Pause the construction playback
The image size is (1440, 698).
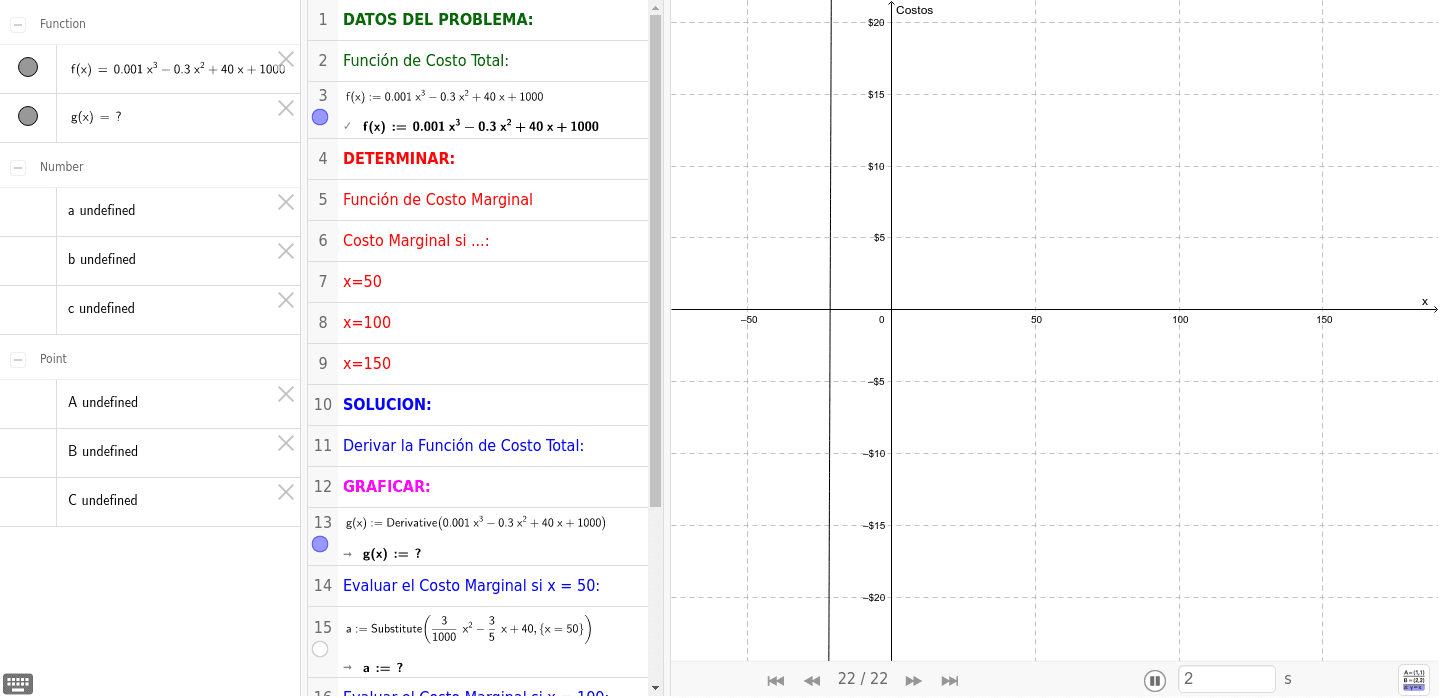(1155, 681)
